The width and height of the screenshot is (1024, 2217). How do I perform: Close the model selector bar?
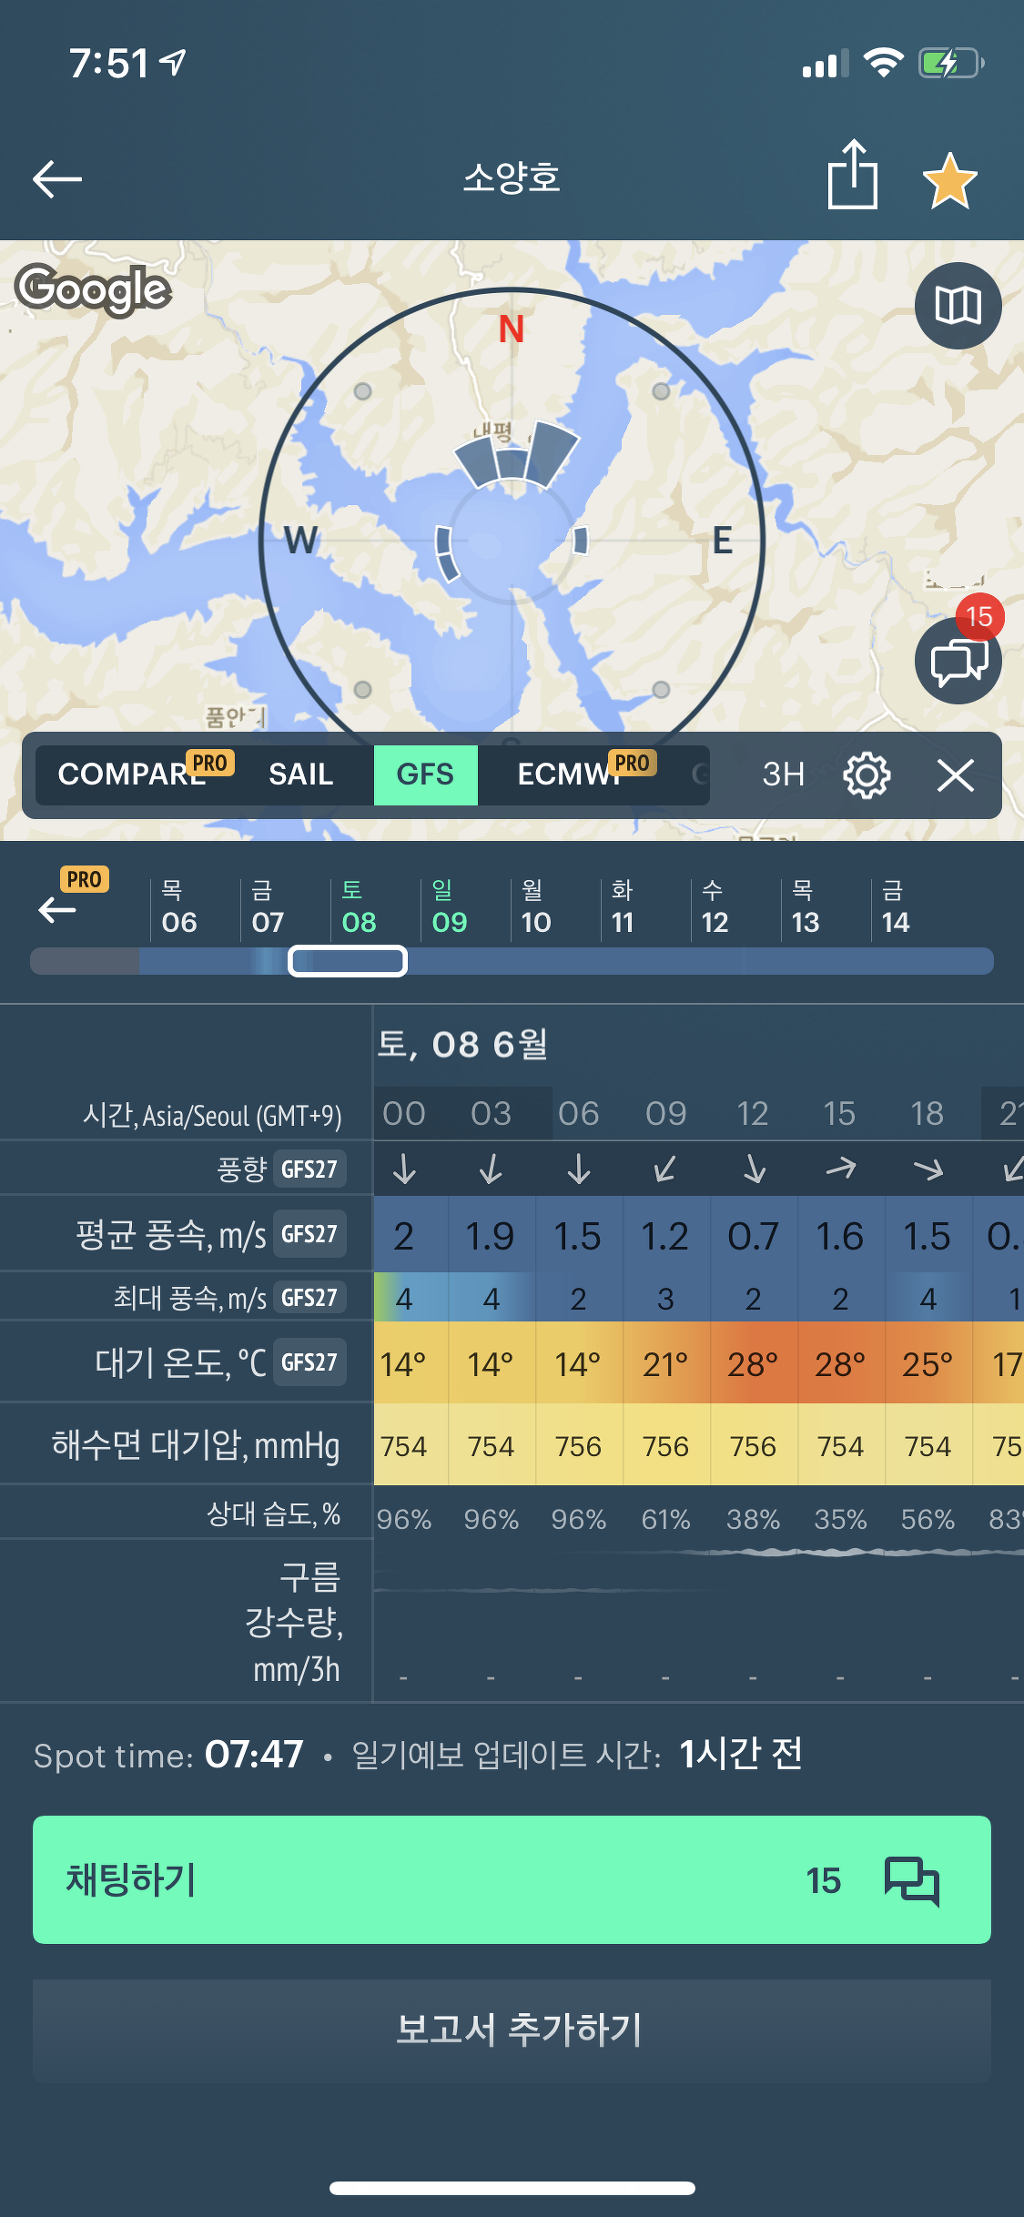955,775
